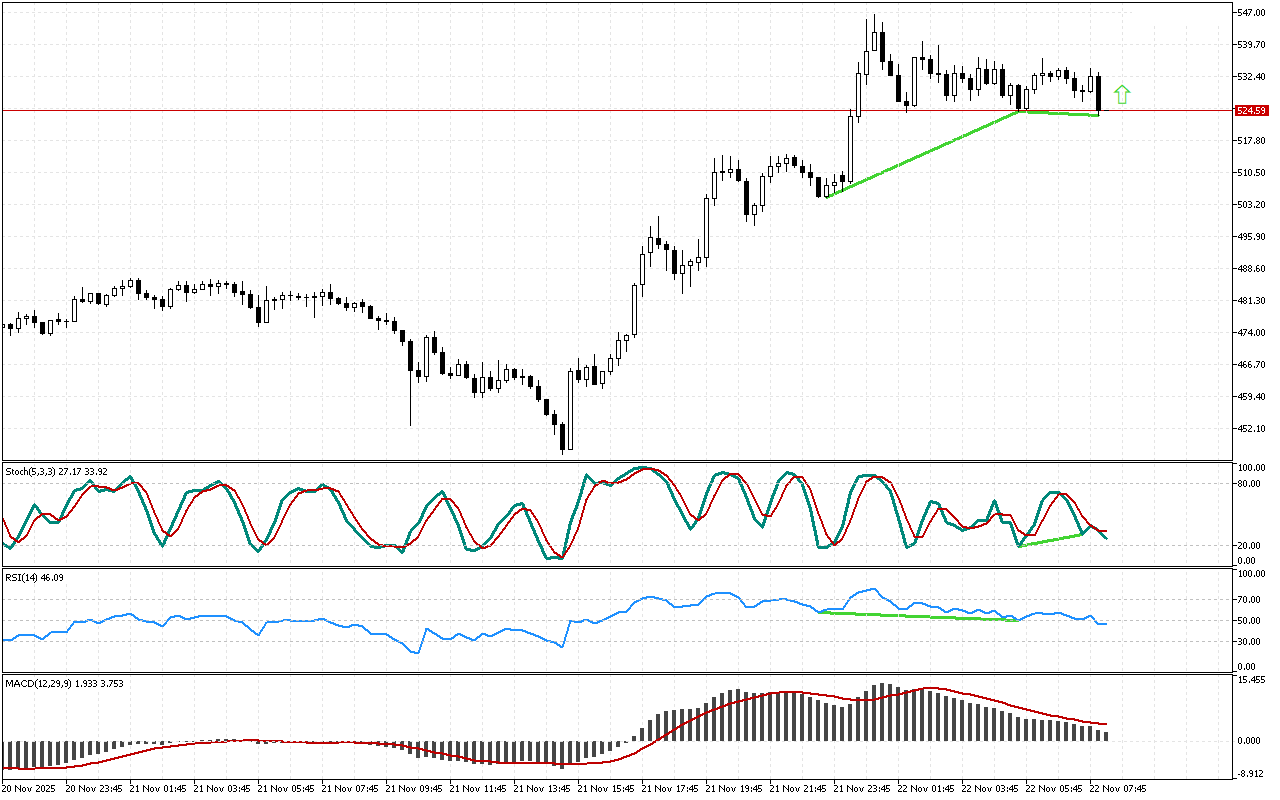
Task: Click the rightmost MACD histogram bar
Action: click(1106, 735)
